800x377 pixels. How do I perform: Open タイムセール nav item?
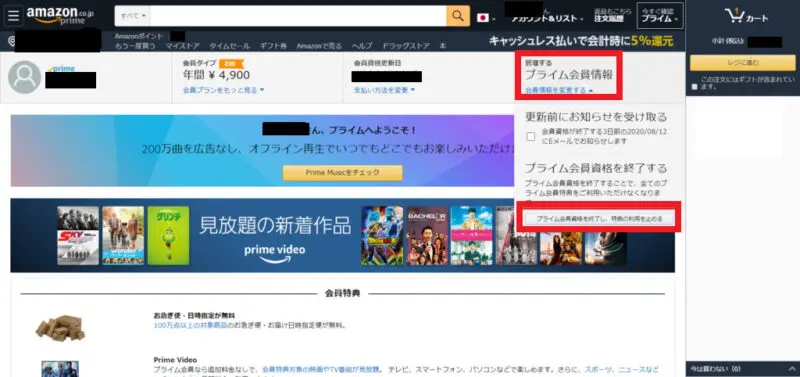[230, 46]
